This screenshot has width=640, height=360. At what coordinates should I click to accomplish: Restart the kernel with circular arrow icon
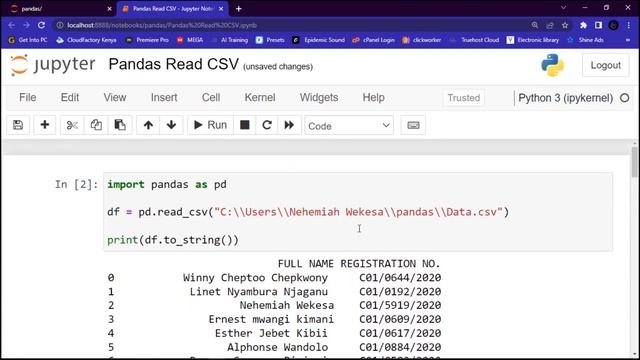(267, 125)
